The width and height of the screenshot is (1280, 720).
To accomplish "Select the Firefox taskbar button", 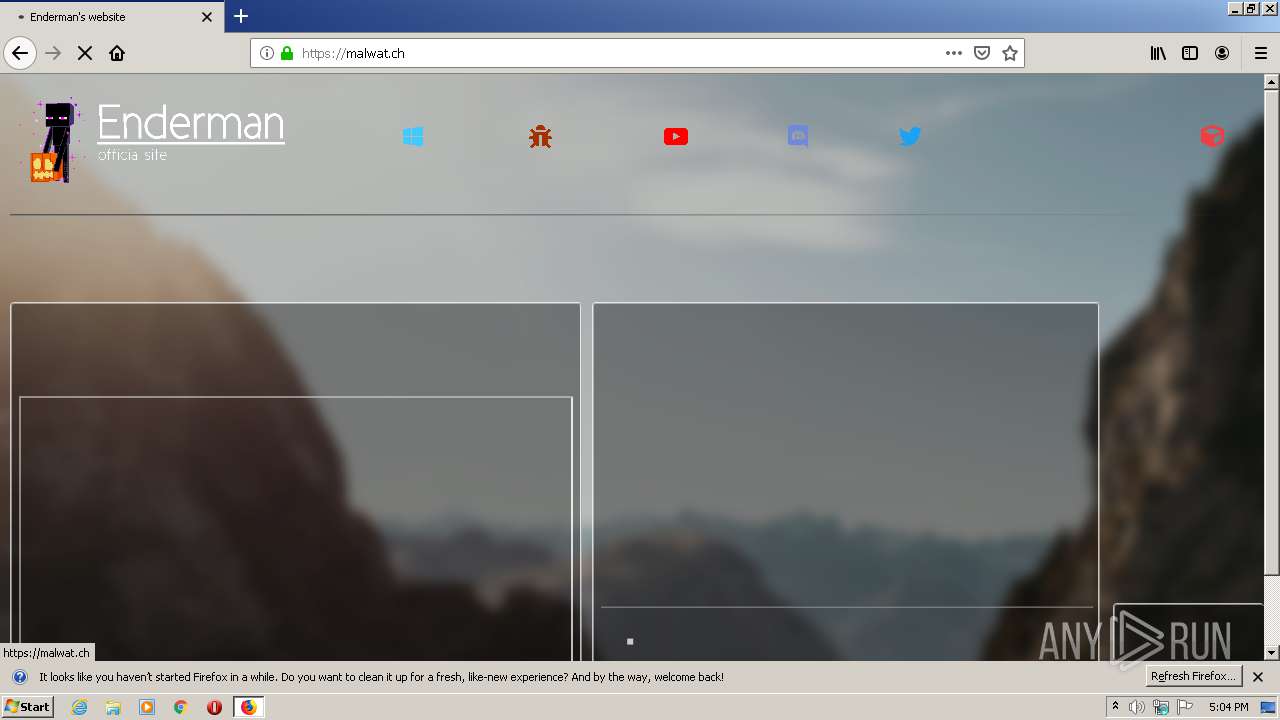I will 249,707.
